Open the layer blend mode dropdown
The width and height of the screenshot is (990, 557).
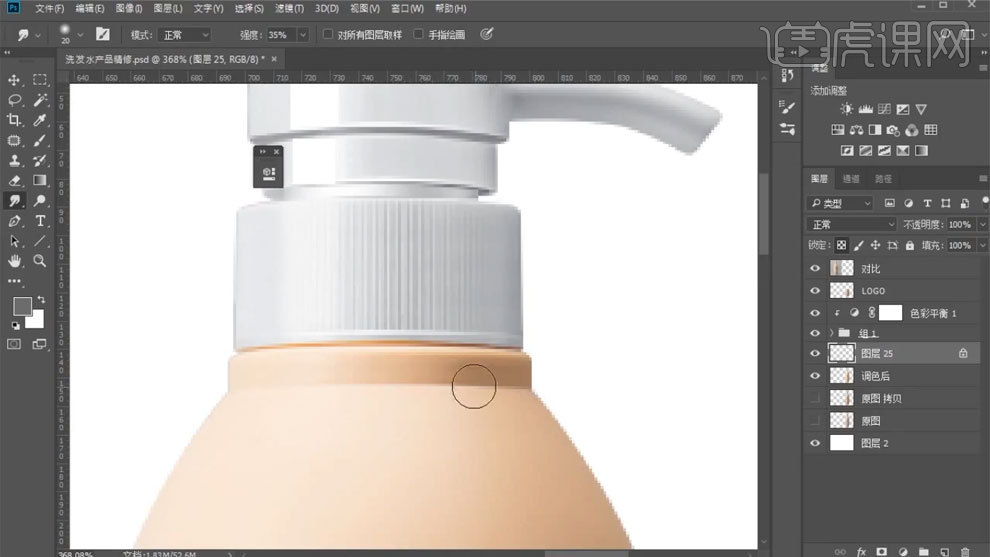click(852, 224)
